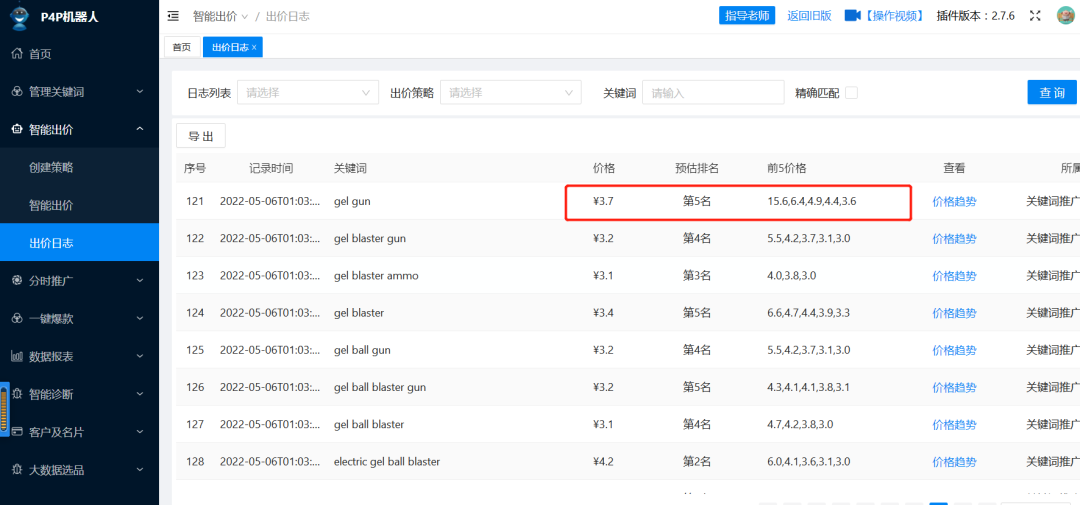This screenshot has width=1080, height=505.
Task: Expand the 数据报表 sidebar menu
Action: pos(140,356)
